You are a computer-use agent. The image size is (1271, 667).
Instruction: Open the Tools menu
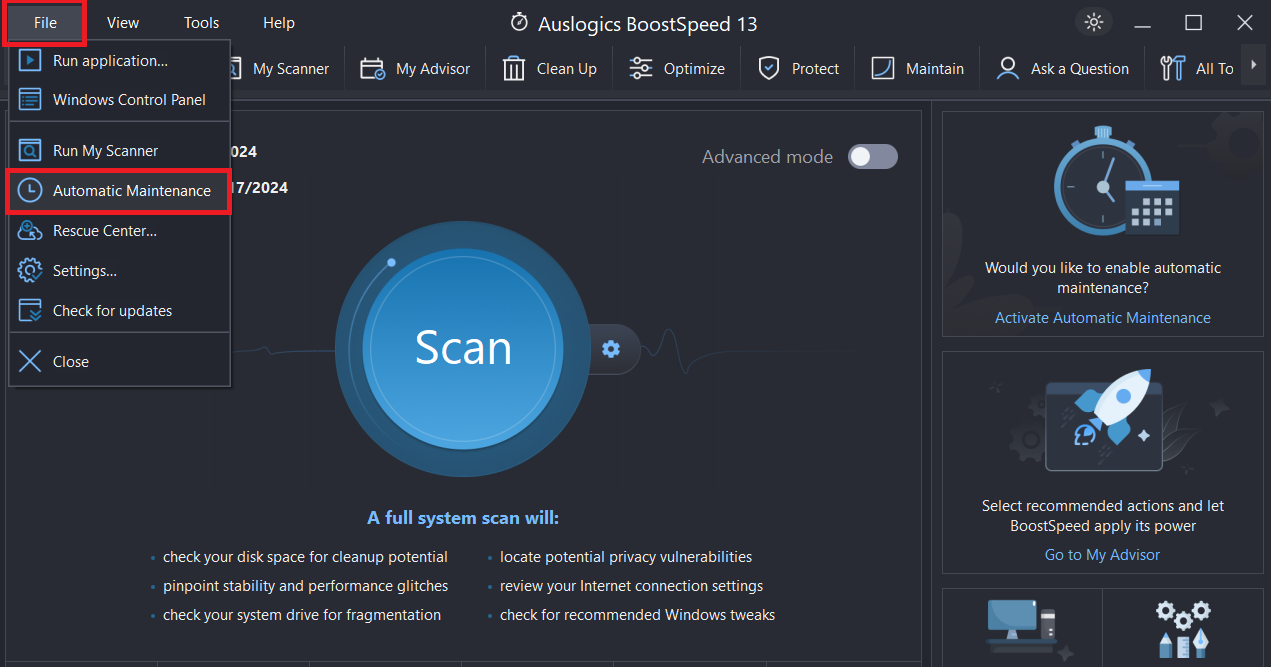[202, 22]
